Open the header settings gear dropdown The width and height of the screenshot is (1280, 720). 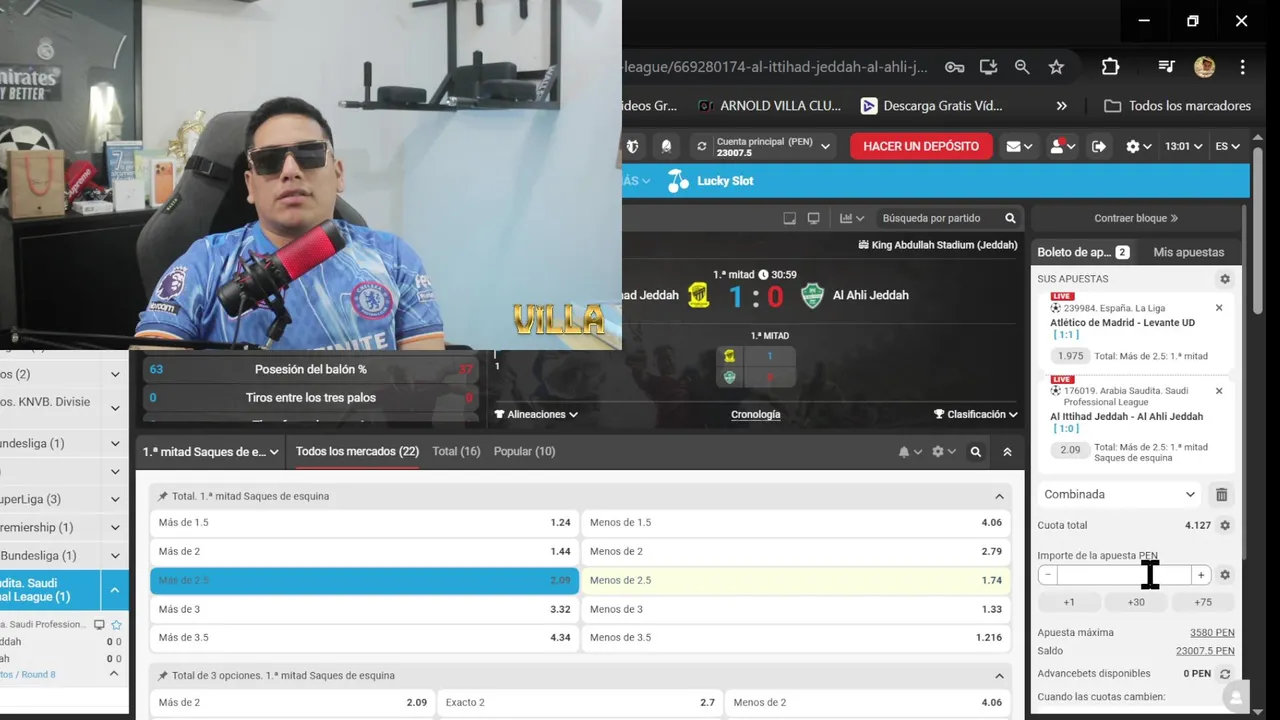tap(1138, 146)
